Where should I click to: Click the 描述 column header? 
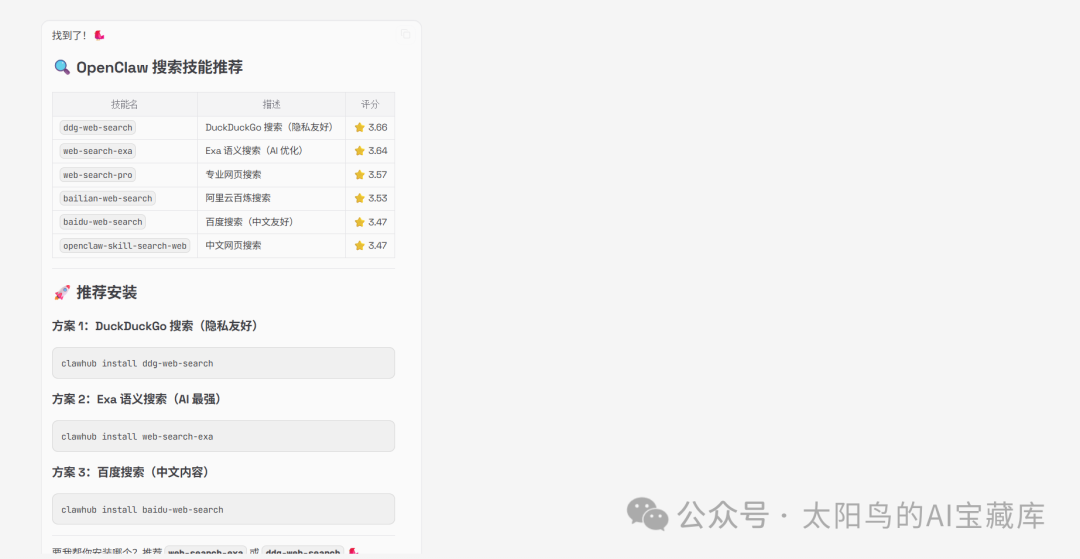[x=271, y=105]
